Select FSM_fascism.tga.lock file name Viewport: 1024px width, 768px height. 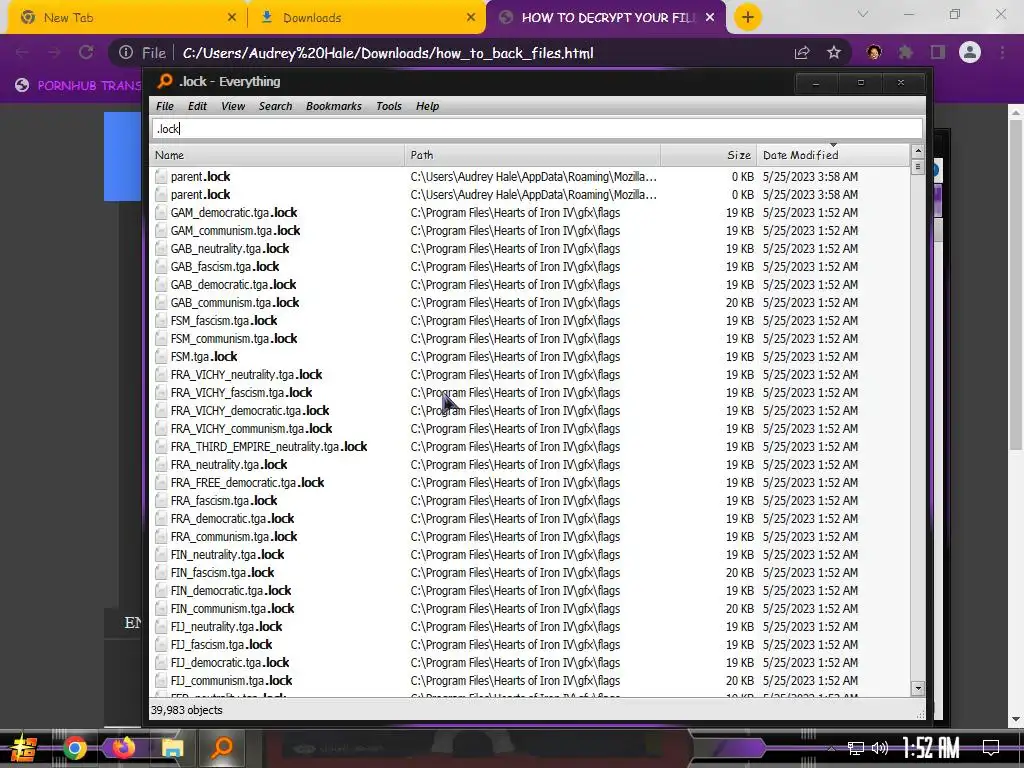(x=224, y=321)
